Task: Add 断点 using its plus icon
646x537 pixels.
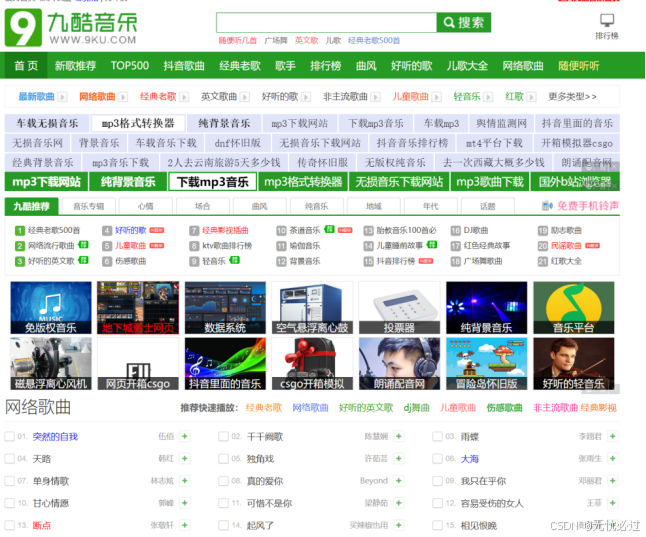Action: (185, 525)
